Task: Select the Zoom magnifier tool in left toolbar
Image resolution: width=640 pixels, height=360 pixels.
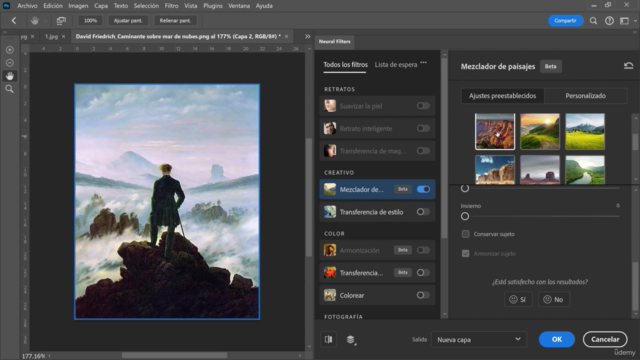Action: 9,89
